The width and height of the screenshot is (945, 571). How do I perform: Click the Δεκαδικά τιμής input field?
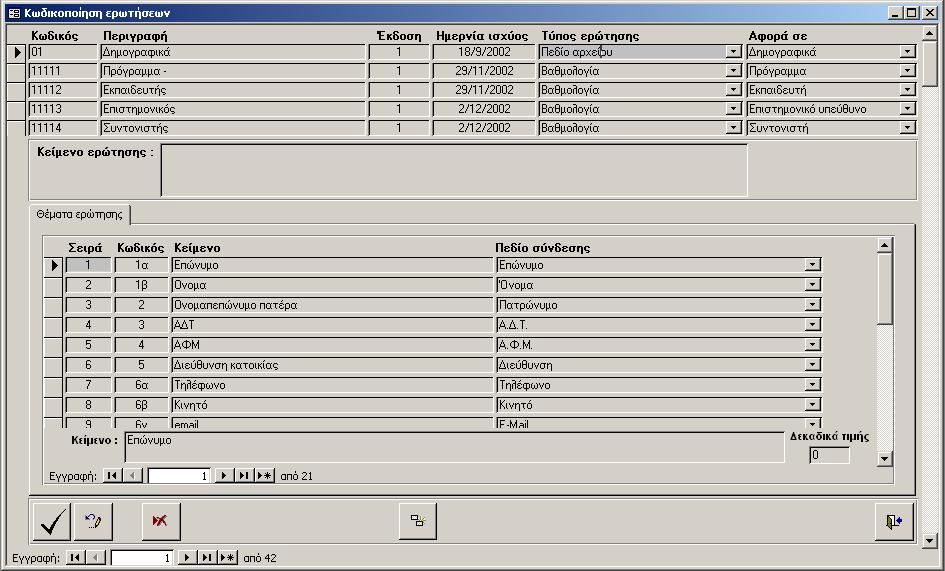coord(829,456)
